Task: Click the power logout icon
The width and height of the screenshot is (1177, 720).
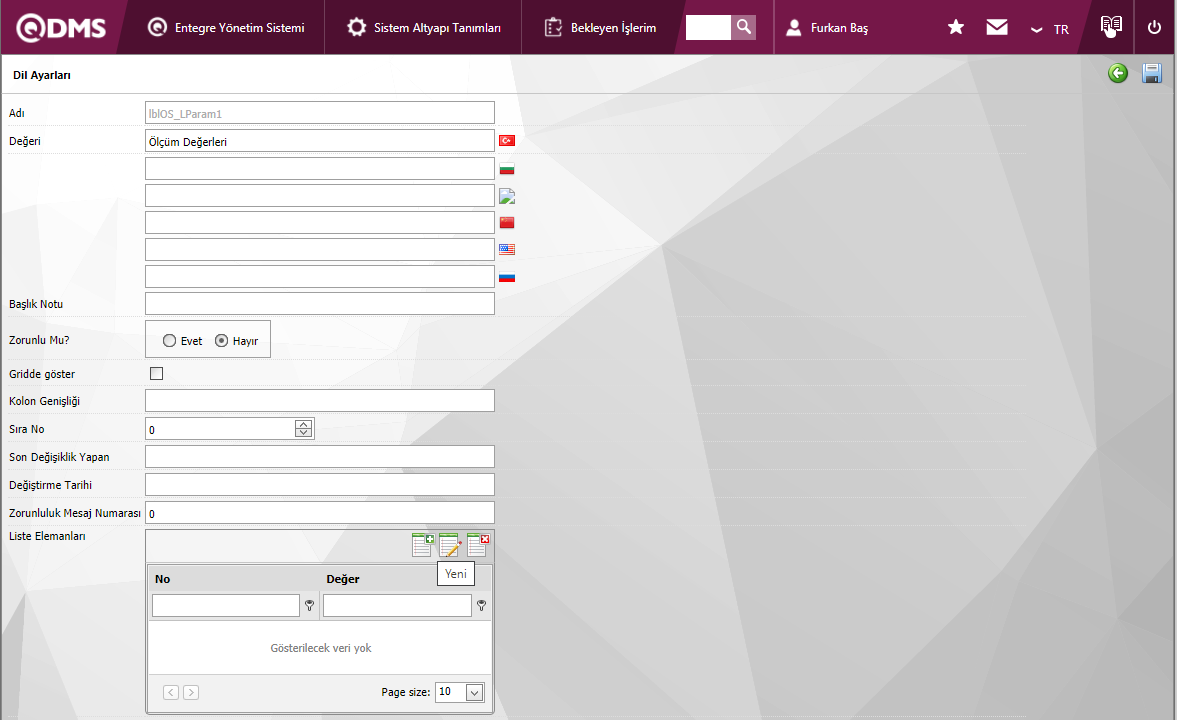Action: (1154, 28)
